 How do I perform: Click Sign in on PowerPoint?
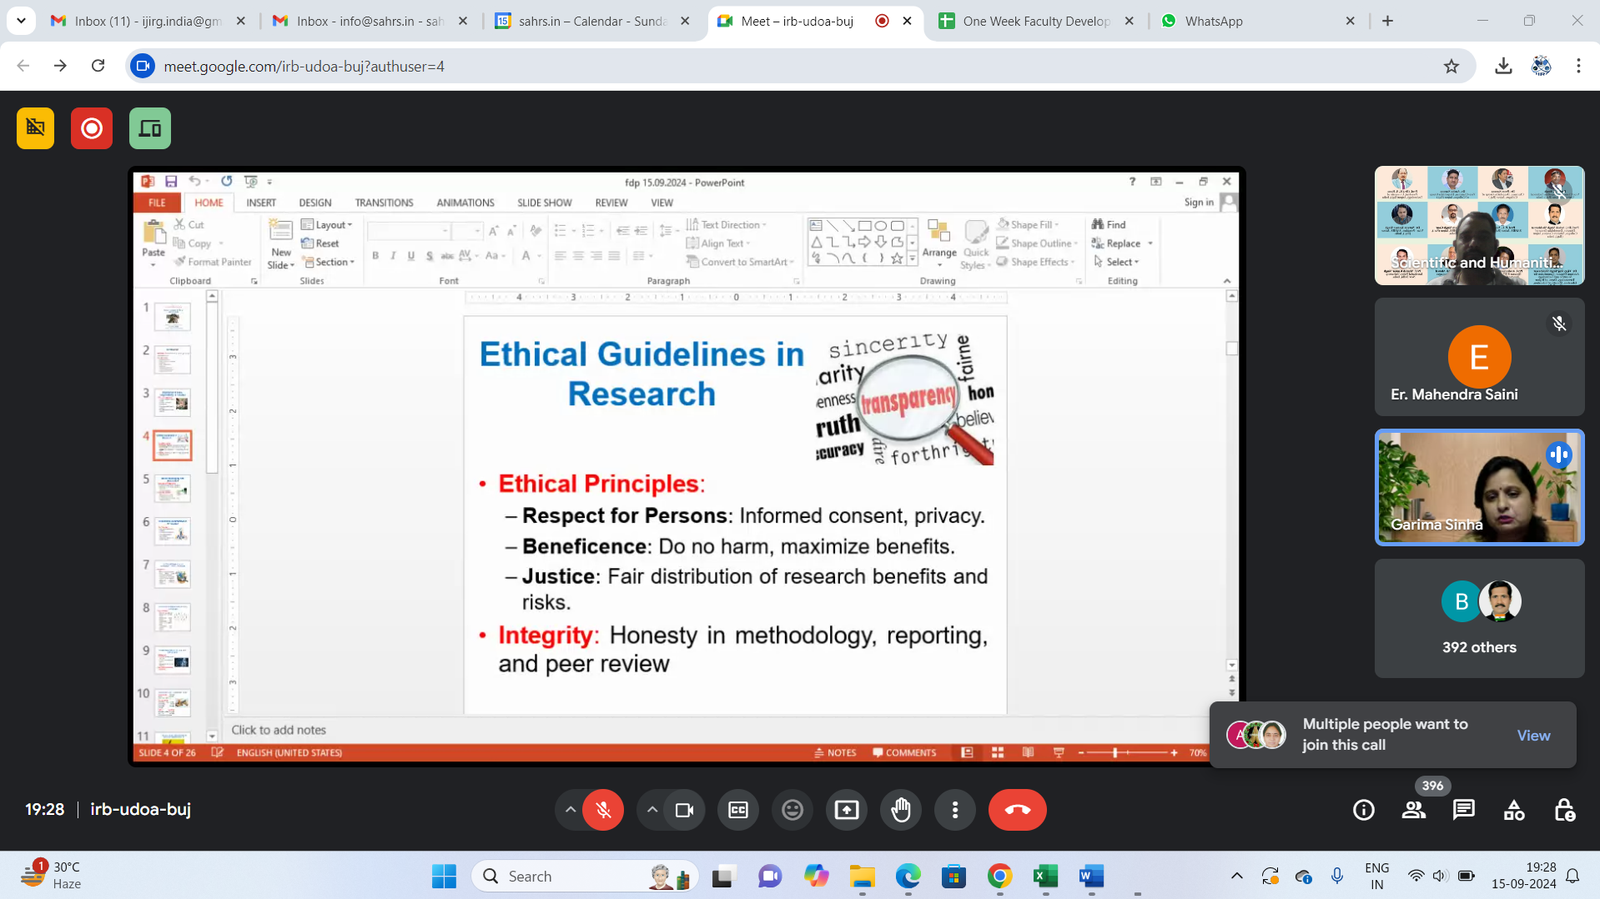(1198, 202)
